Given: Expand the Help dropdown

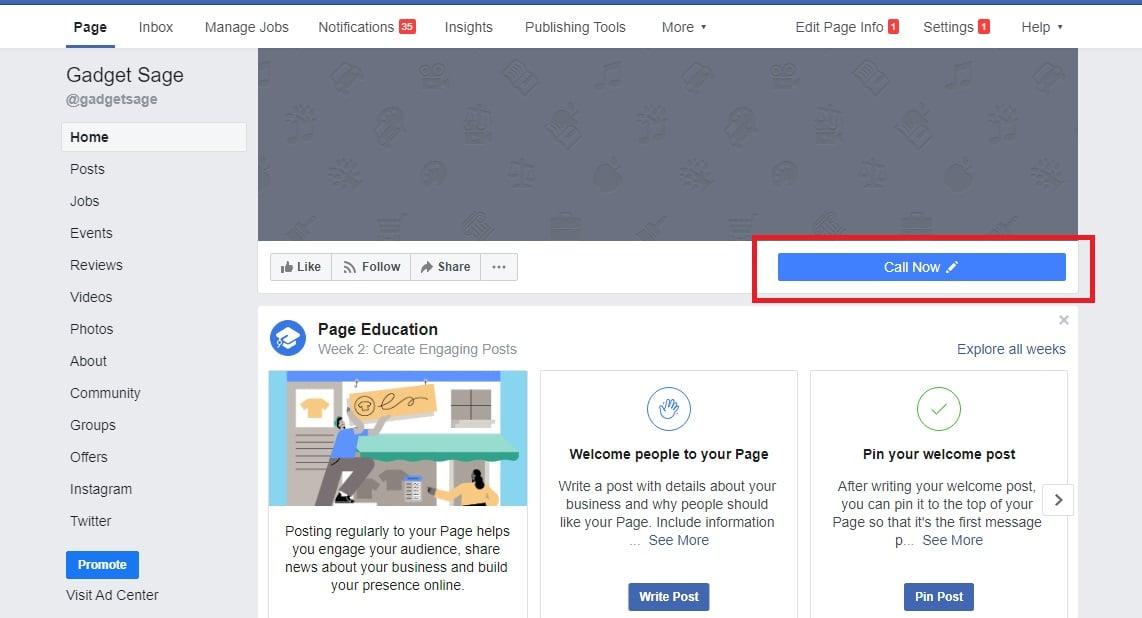Looking at the screenshot, I should coord(1041,27).
